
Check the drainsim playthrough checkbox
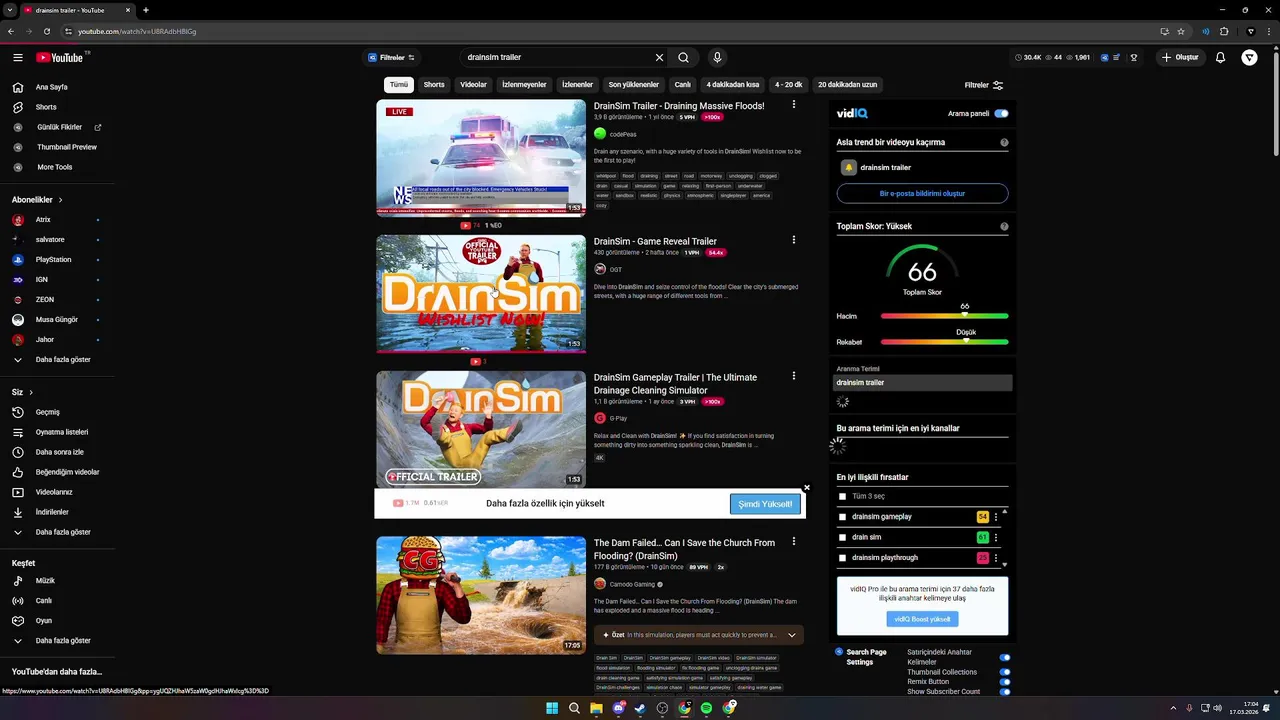coord(842,558)
